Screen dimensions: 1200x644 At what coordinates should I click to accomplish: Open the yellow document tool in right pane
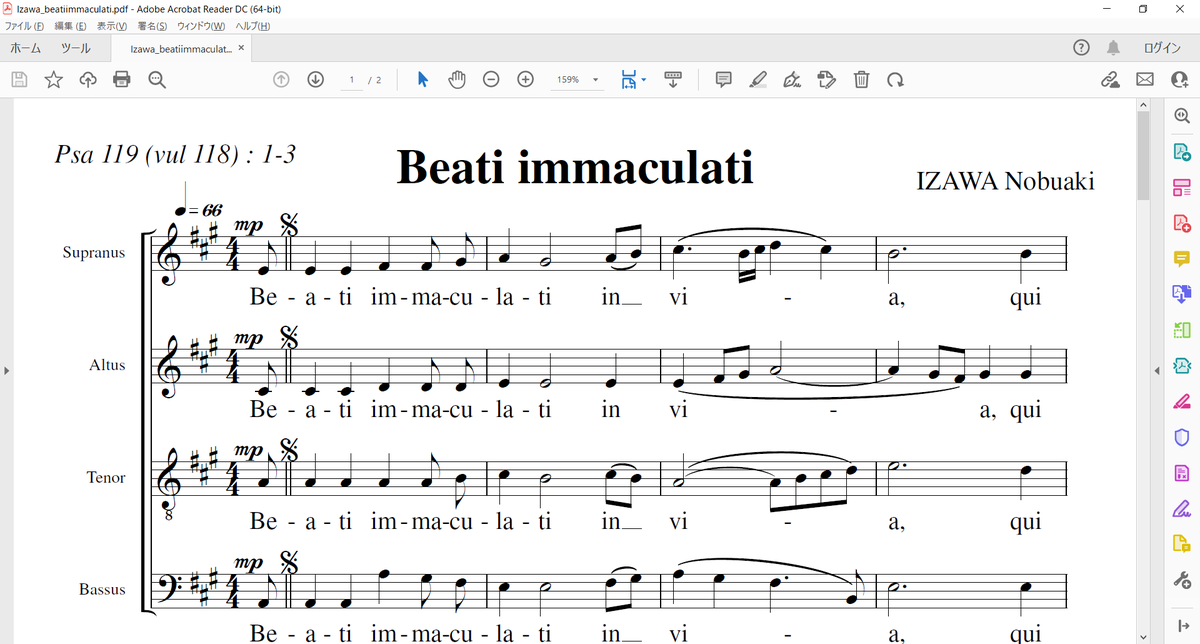point(1181,544)
